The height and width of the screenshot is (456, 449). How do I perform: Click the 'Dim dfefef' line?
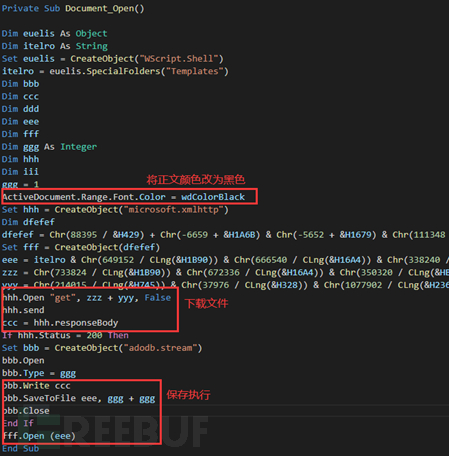pyautogui.click(x=28, y=222)
